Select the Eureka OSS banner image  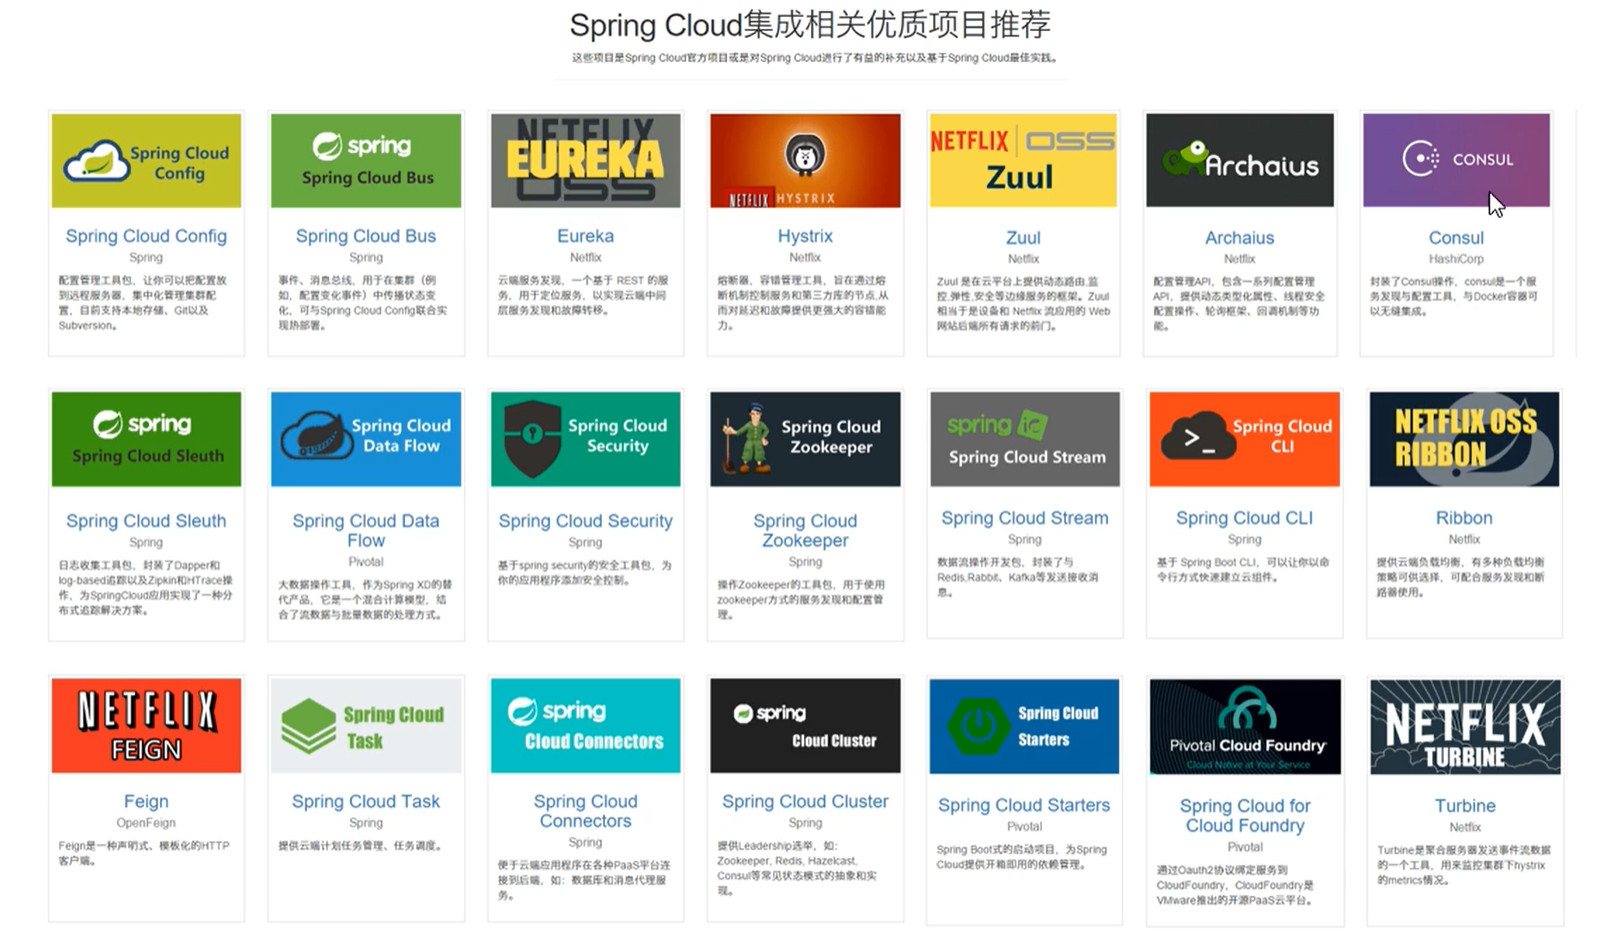(586, 161)
